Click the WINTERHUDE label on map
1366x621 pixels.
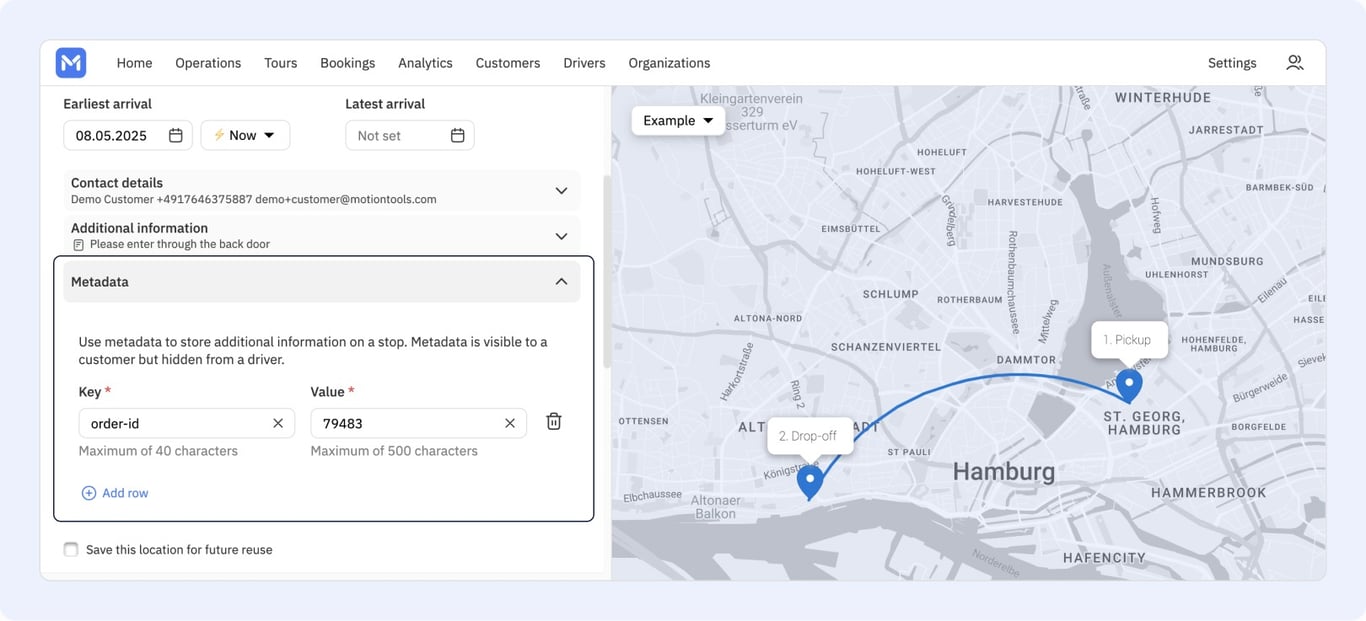pos(1163,97)
